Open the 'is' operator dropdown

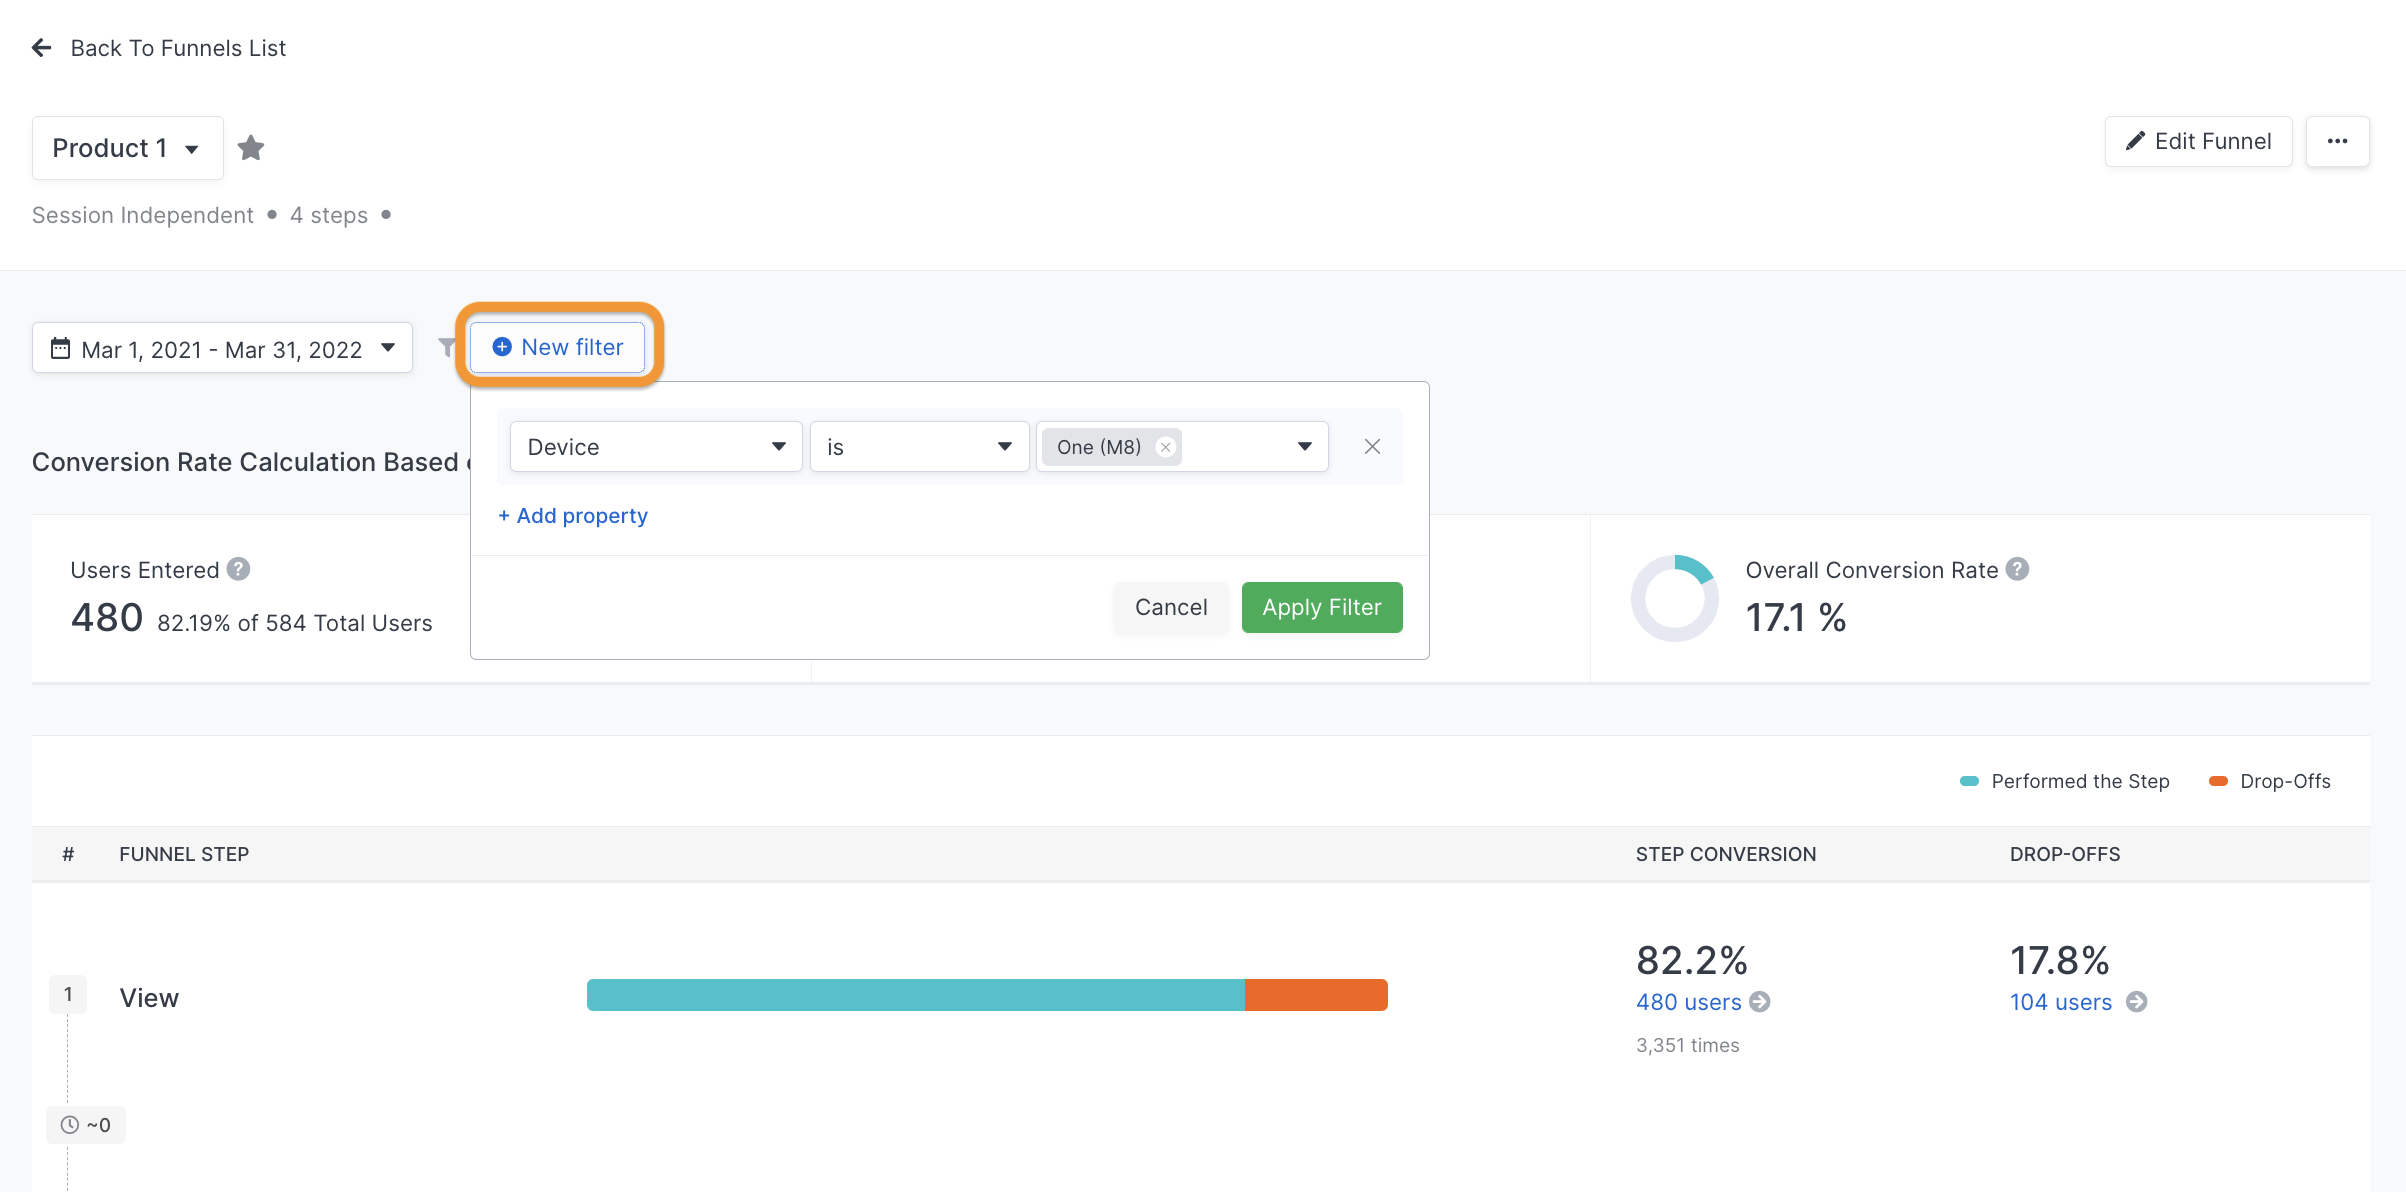pos(919,447)
